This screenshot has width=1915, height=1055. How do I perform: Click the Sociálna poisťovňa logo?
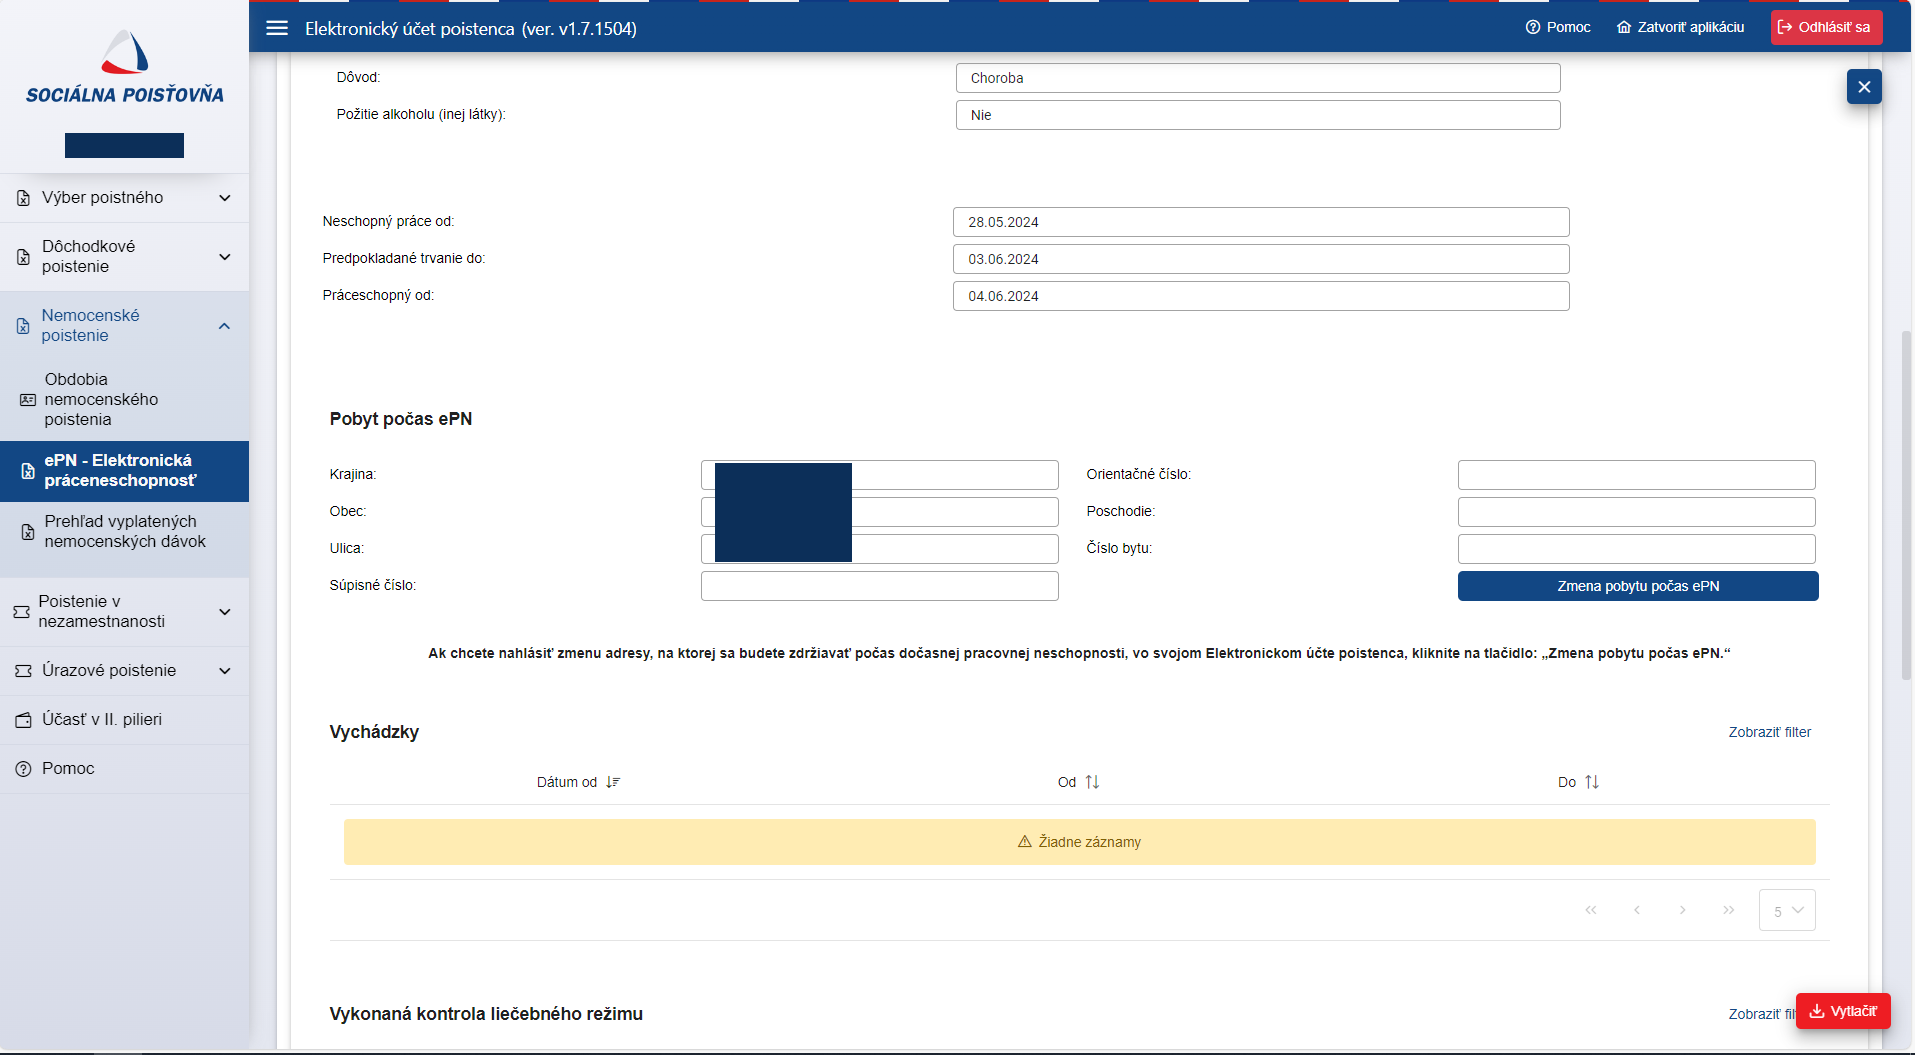click(x=125, y=68)
